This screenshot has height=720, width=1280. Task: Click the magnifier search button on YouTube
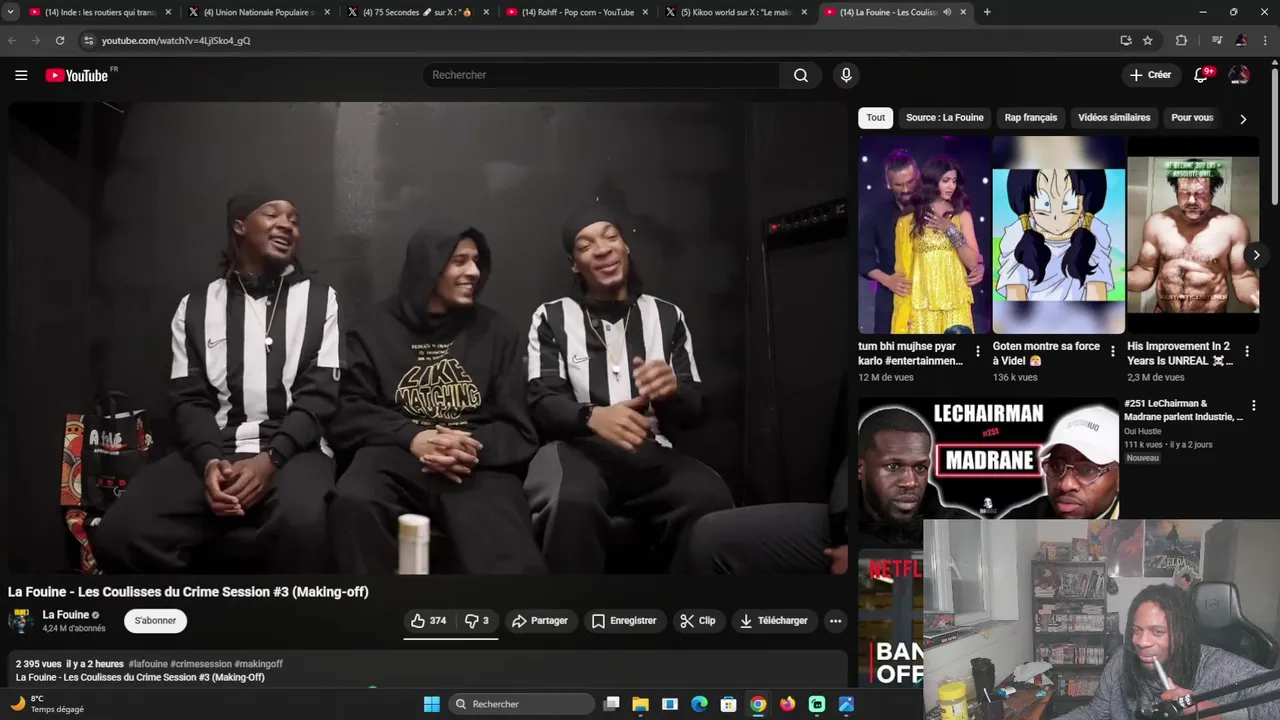pos(801,75)
